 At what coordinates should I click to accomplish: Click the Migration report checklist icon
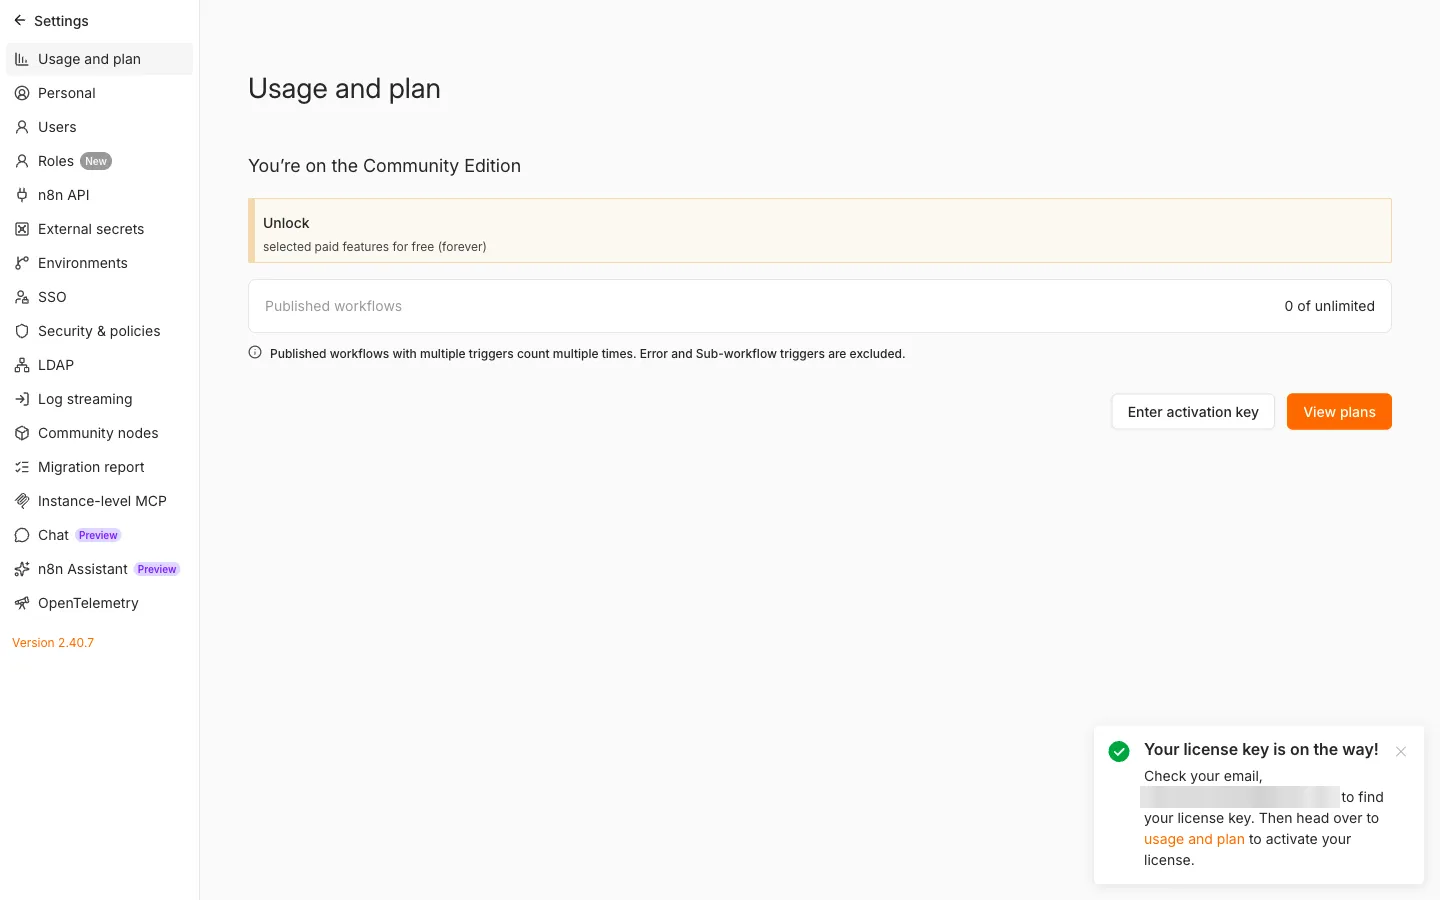coord(22,467)
